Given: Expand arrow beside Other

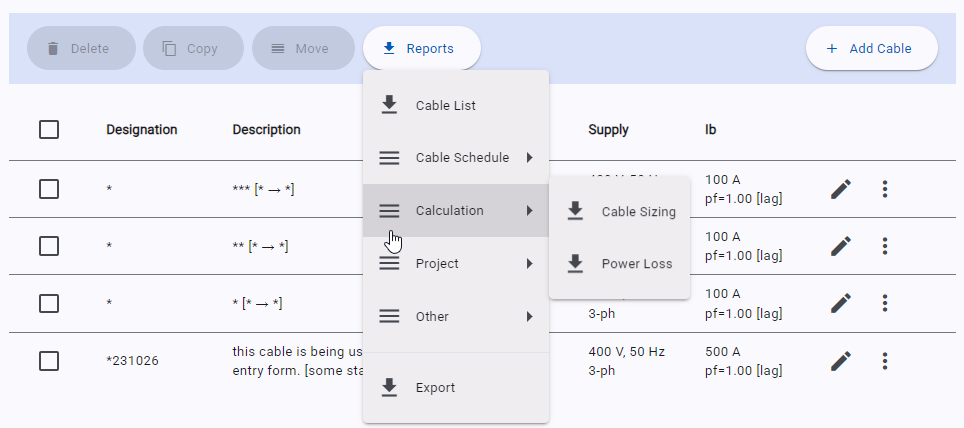Looking at the screenshot, I should tap(529, 316).
